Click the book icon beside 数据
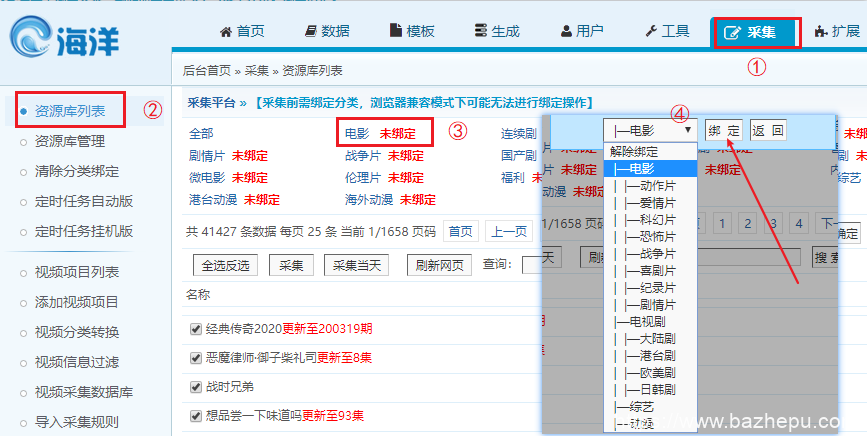 pos(311,32)
